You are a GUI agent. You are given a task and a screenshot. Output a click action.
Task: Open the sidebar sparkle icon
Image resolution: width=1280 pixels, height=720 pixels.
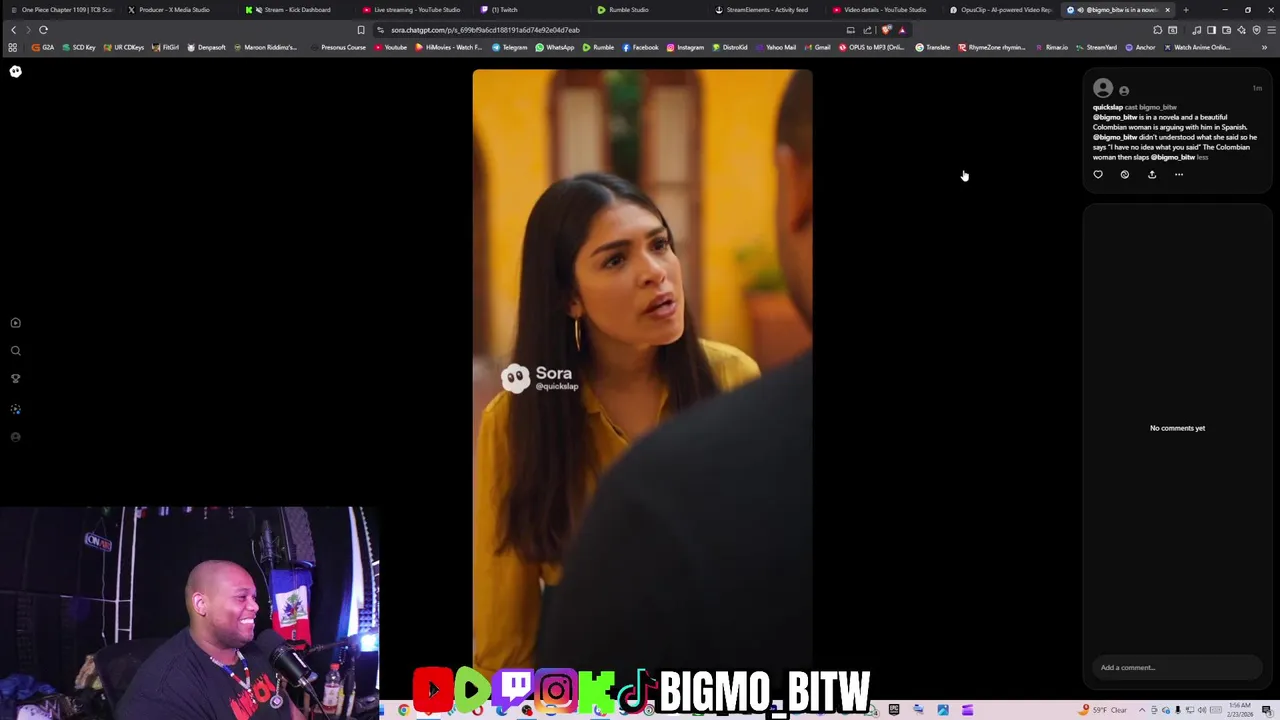click(15, 409)
